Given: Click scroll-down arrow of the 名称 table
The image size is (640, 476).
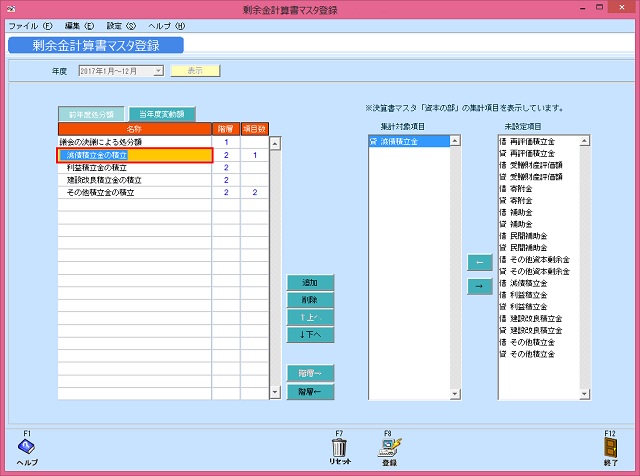Looking at the screenshot, I should tap(275, 392).
